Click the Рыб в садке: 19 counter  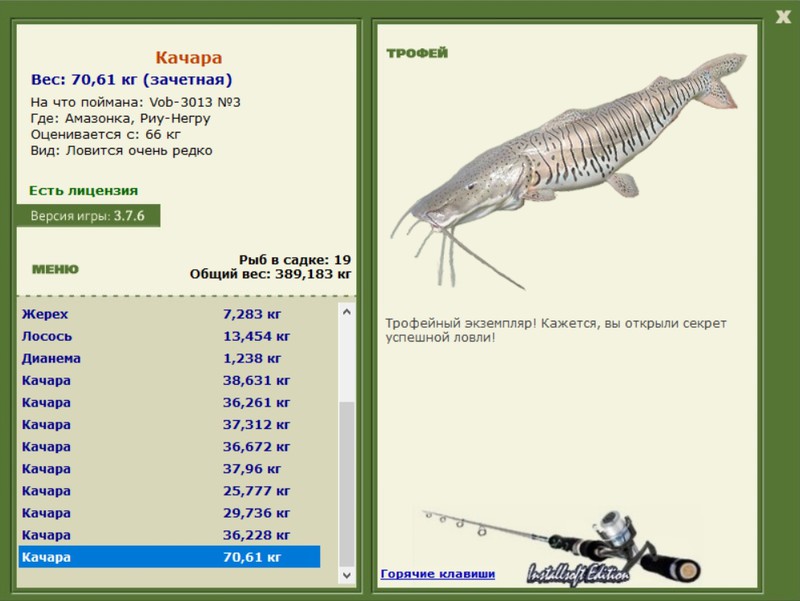pyautogui.click(x=295, y=260)
